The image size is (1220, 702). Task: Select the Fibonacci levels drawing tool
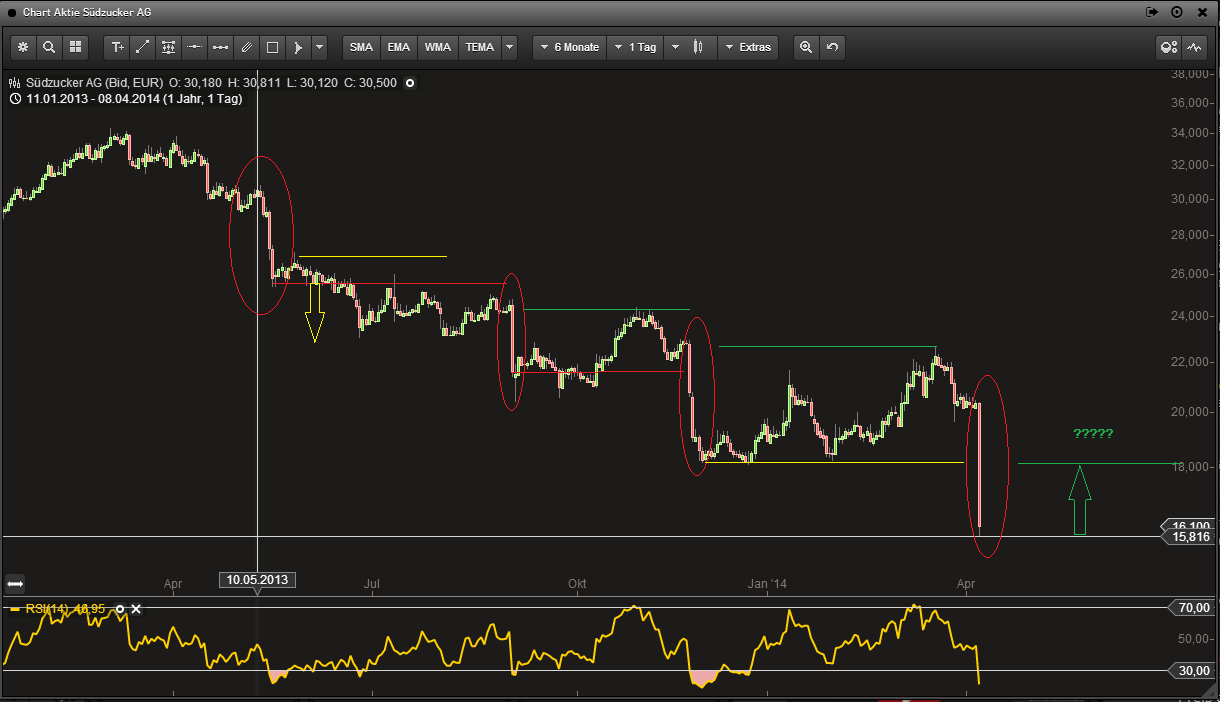coord(169,47)
